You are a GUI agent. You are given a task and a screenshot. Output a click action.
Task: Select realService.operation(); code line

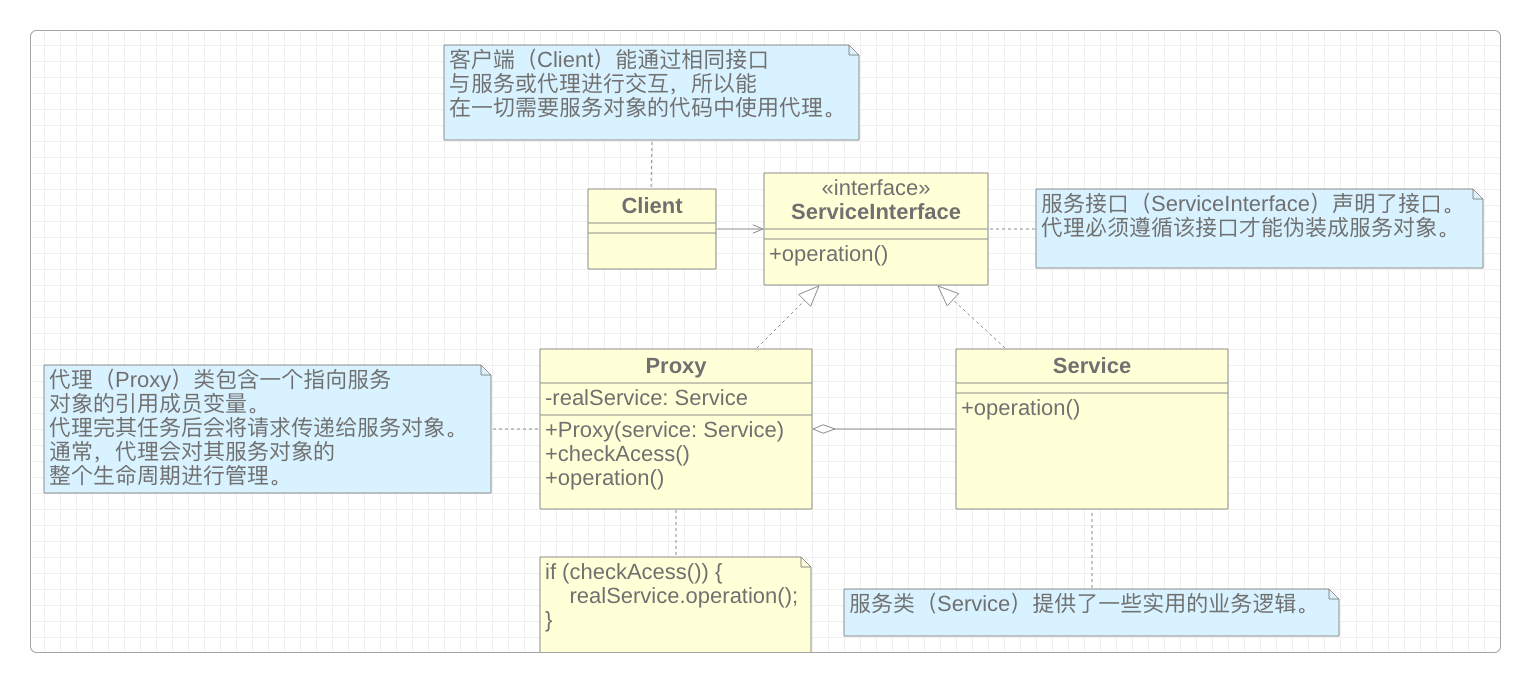684,596
